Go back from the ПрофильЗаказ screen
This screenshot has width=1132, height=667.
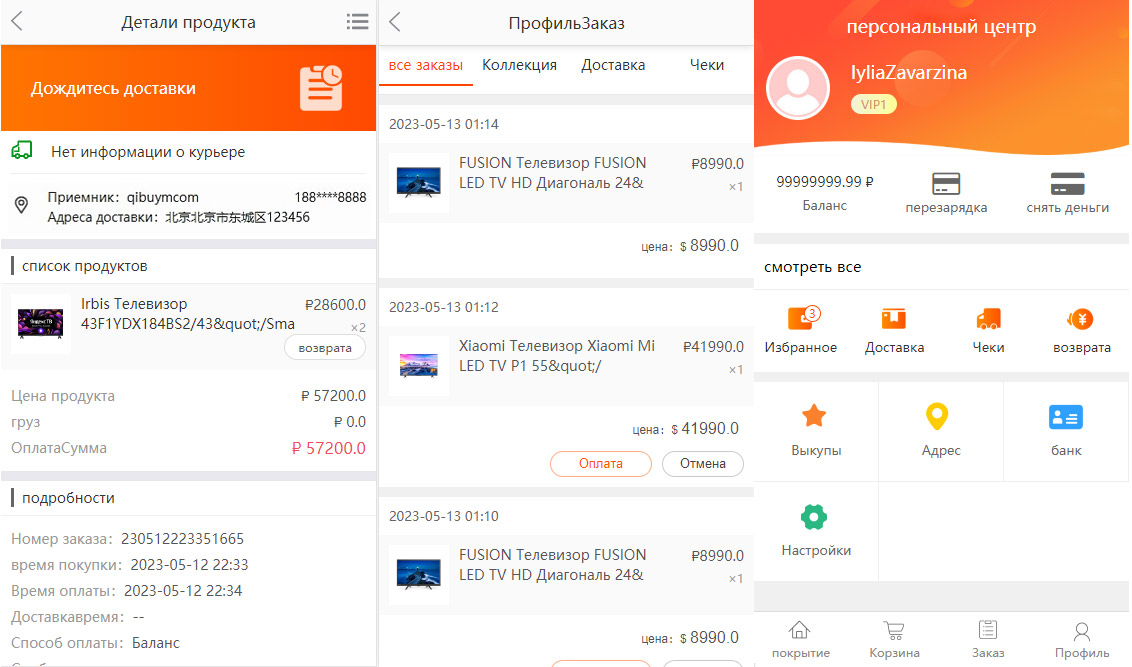coord(394,22)
